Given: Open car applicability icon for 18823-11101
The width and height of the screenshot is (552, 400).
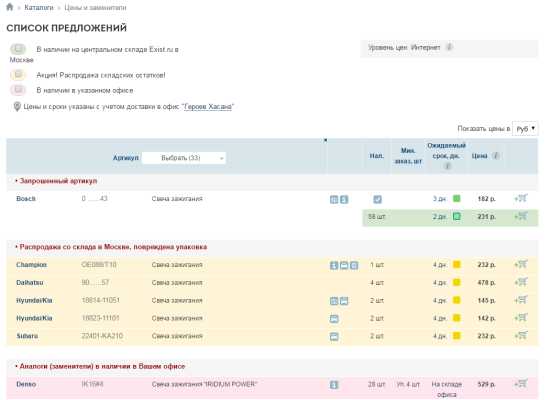Looking at the screenshot, I should 334,319.
